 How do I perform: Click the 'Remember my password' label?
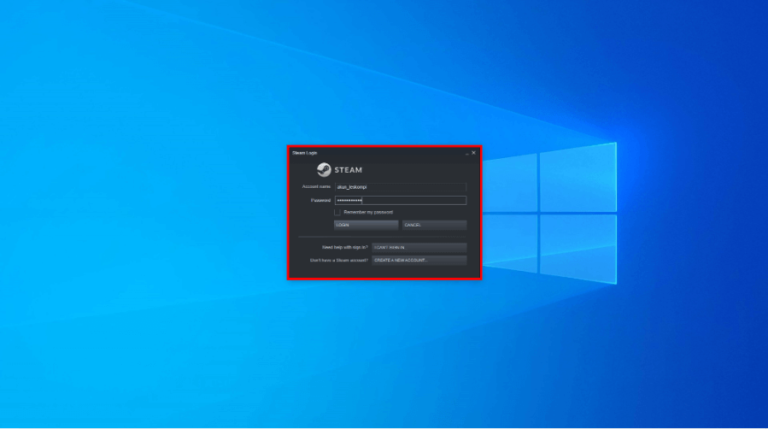(368, 213)
